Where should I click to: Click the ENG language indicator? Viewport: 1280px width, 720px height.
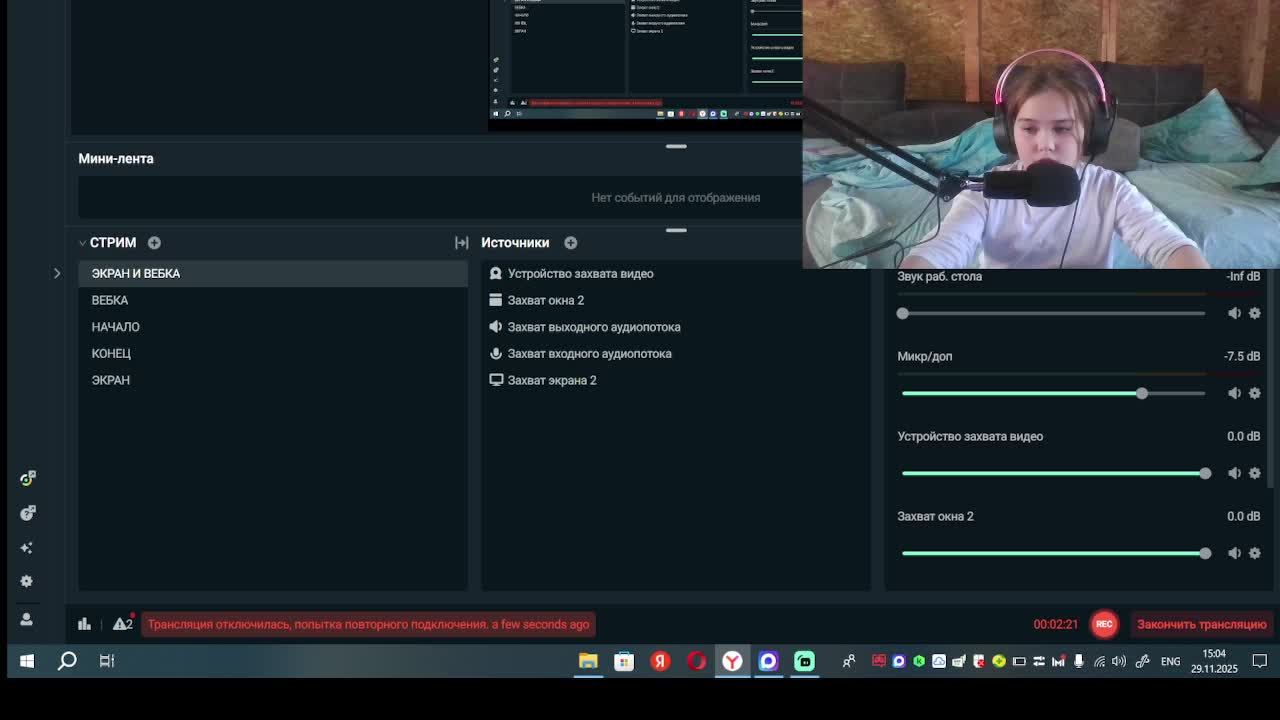[1170, 661]
